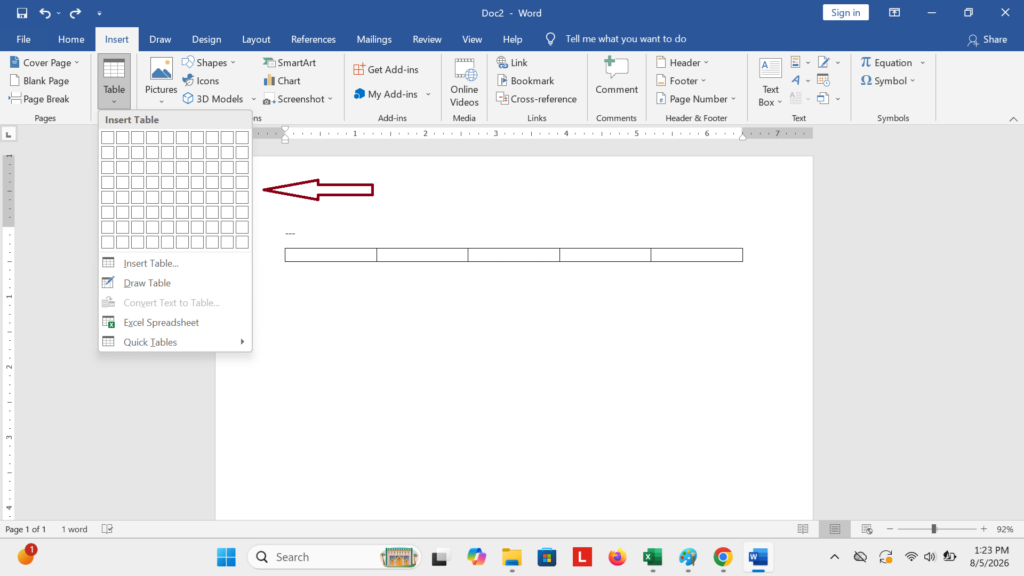Image resolution: width=1024 pixels, height=576 pixels.
Task: Switch to the References tab
Action: click(313, 39)
